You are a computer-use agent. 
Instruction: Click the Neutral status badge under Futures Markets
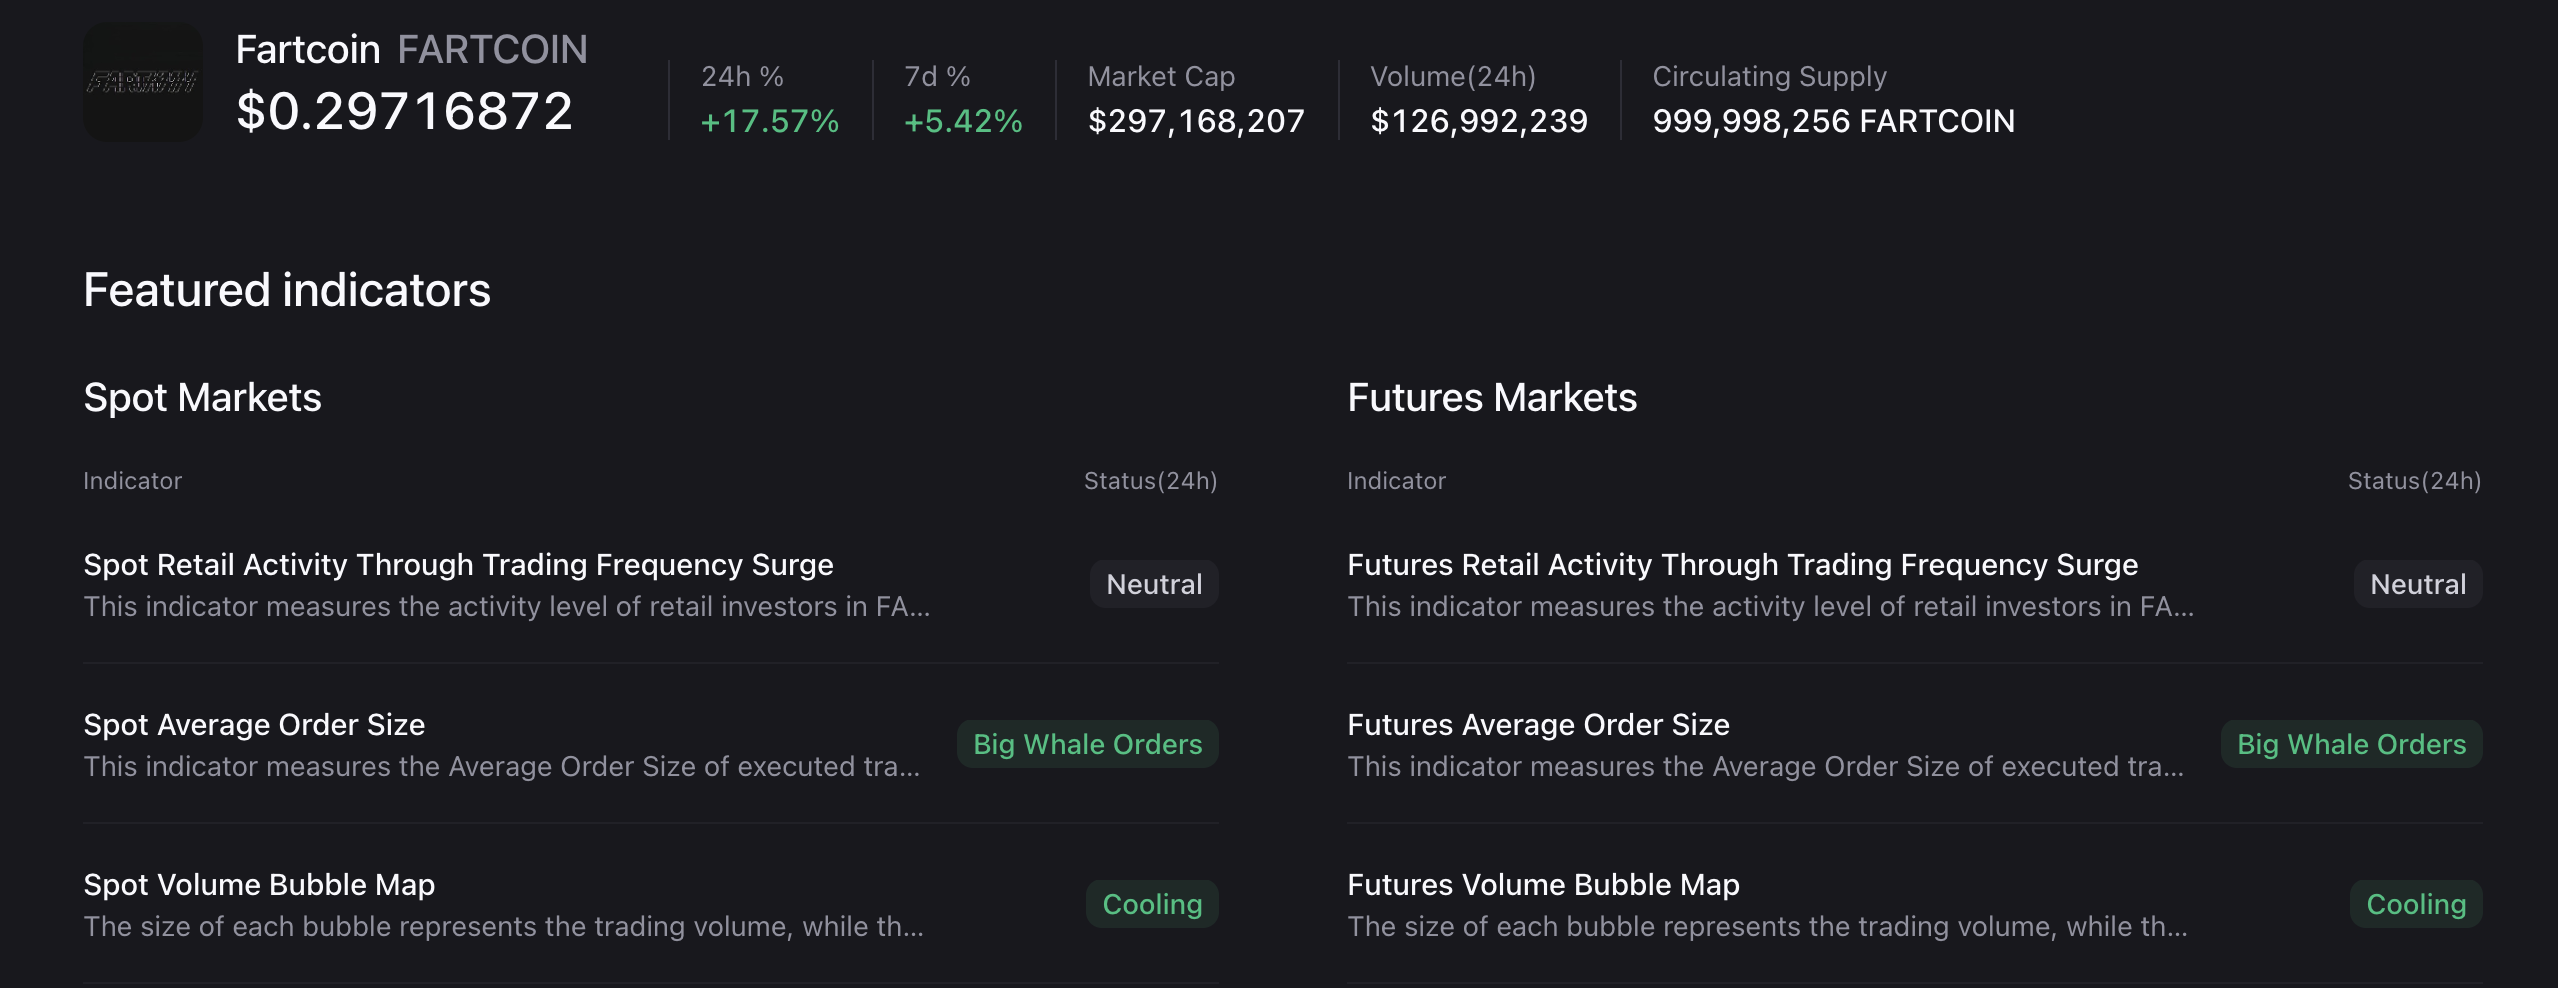(x=2417, y=583)
